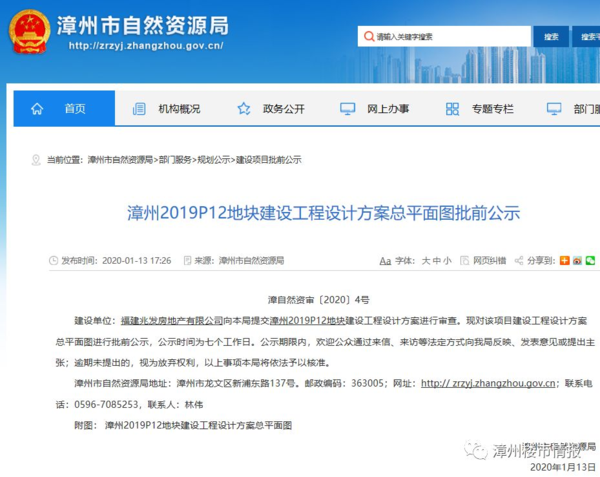The height and width of the screenshot is (477, 600).
Task: Click the orange share icon after 分享到
Action: [564, 260]
